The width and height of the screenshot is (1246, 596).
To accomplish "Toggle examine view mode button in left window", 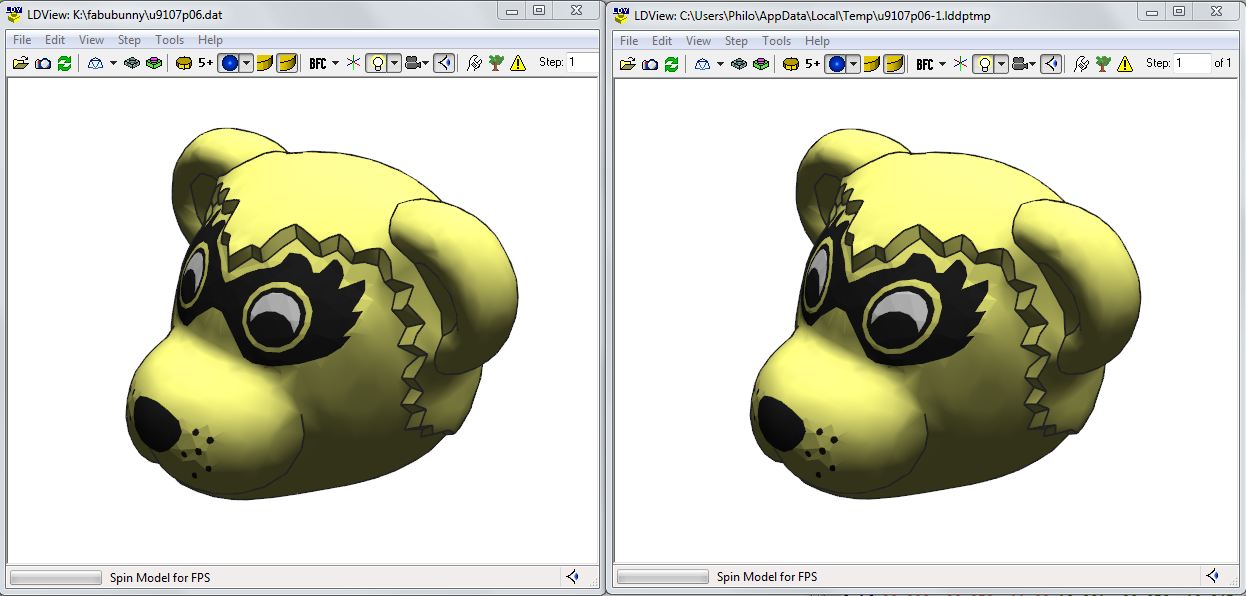I will tap(444, 63).
